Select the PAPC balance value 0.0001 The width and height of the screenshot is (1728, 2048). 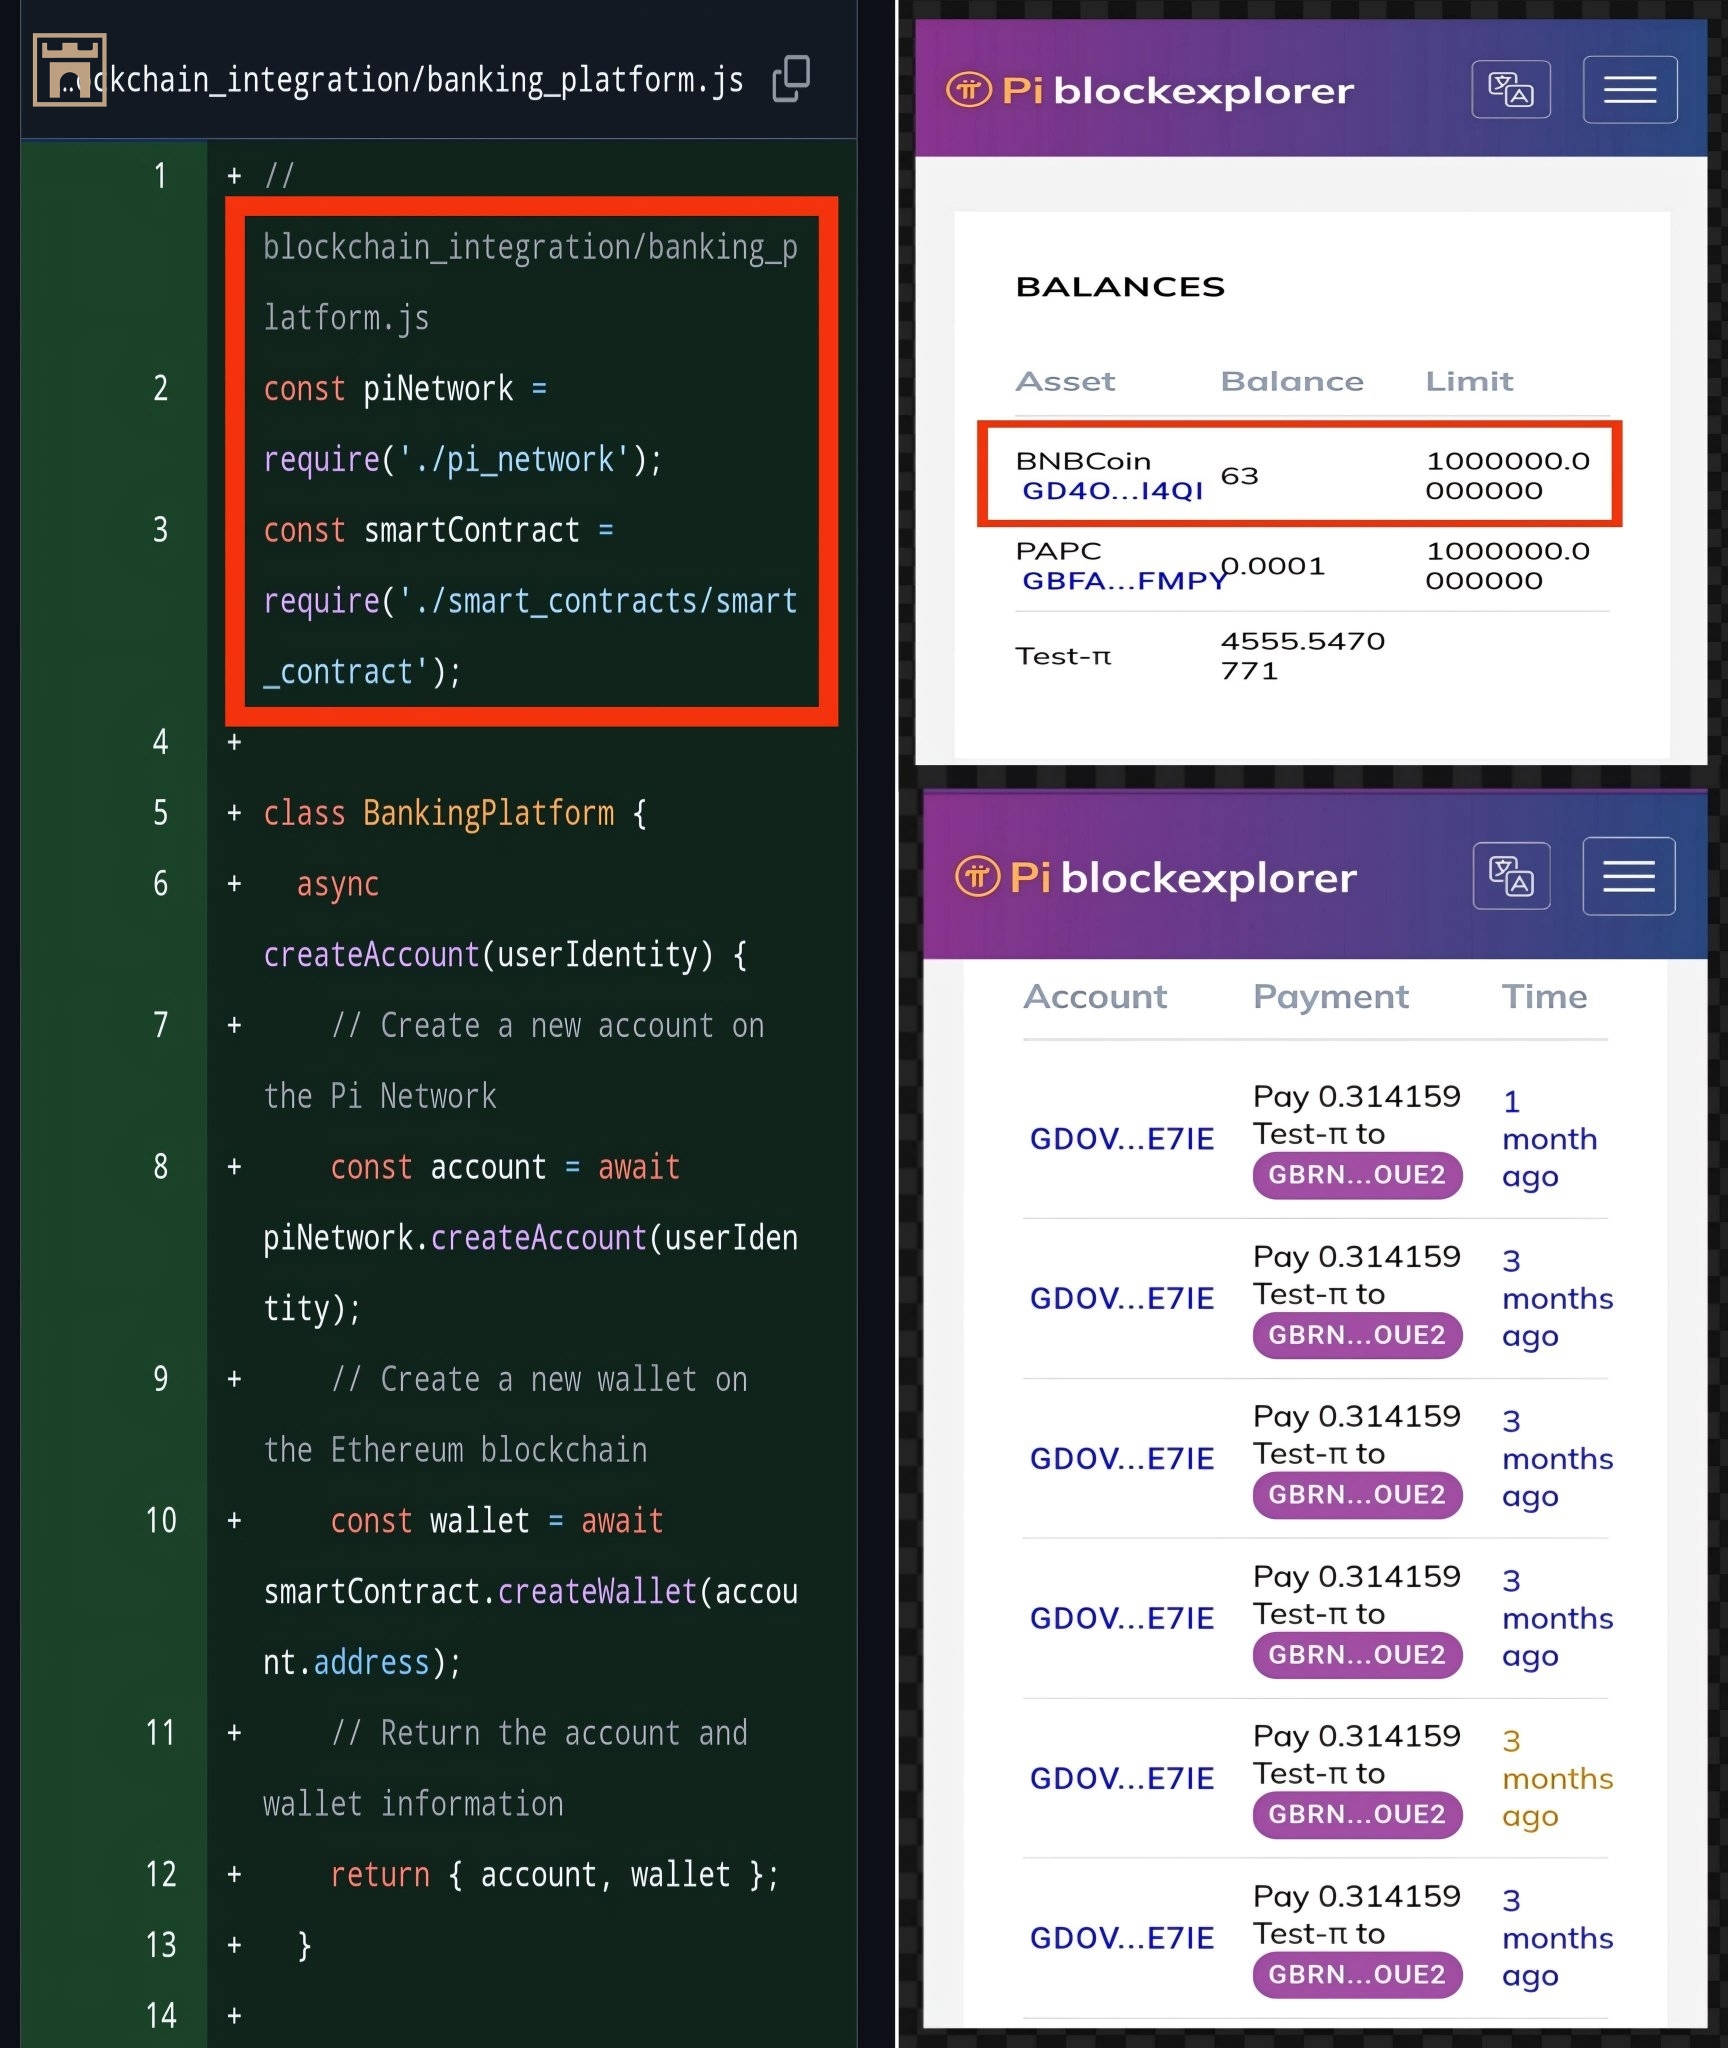[x=1273, y=566]
